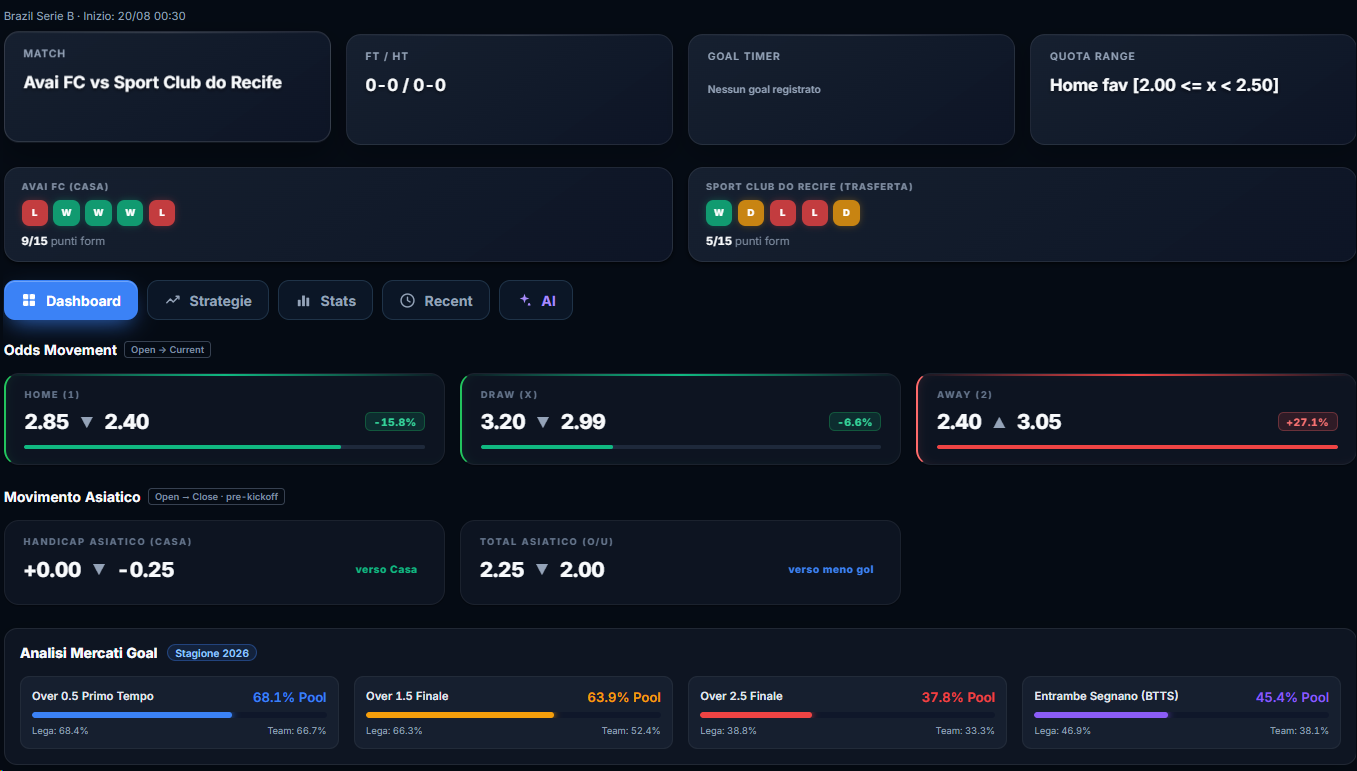Click the down arrow in Handicap Asiatico
Image resolution: width=1357 pixels, height=771 pixels.
pos(99,569)
